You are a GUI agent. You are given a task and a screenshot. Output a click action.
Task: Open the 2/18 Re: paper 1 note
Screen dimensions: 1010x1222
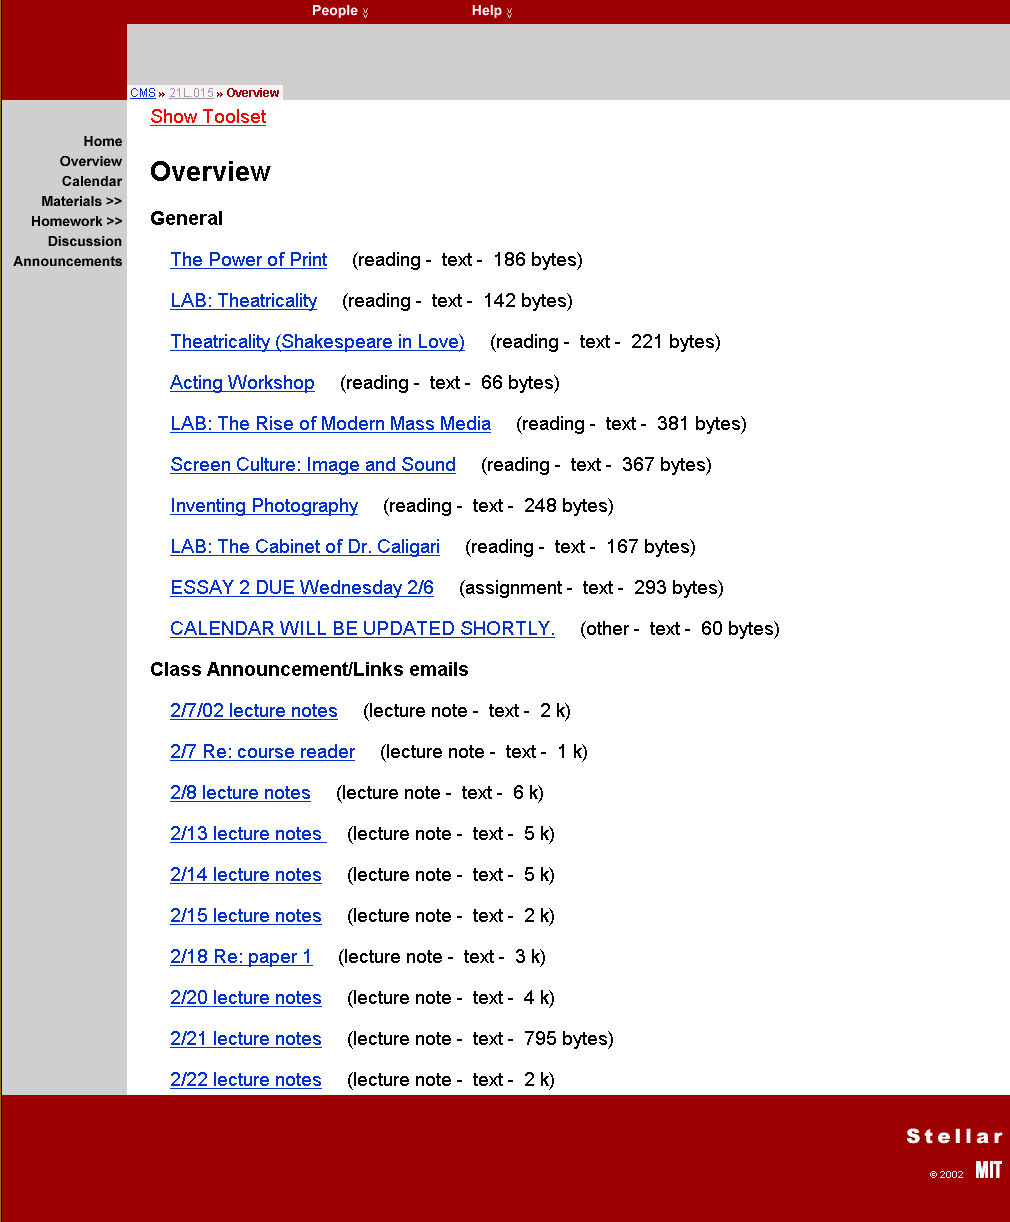point(241,957)
